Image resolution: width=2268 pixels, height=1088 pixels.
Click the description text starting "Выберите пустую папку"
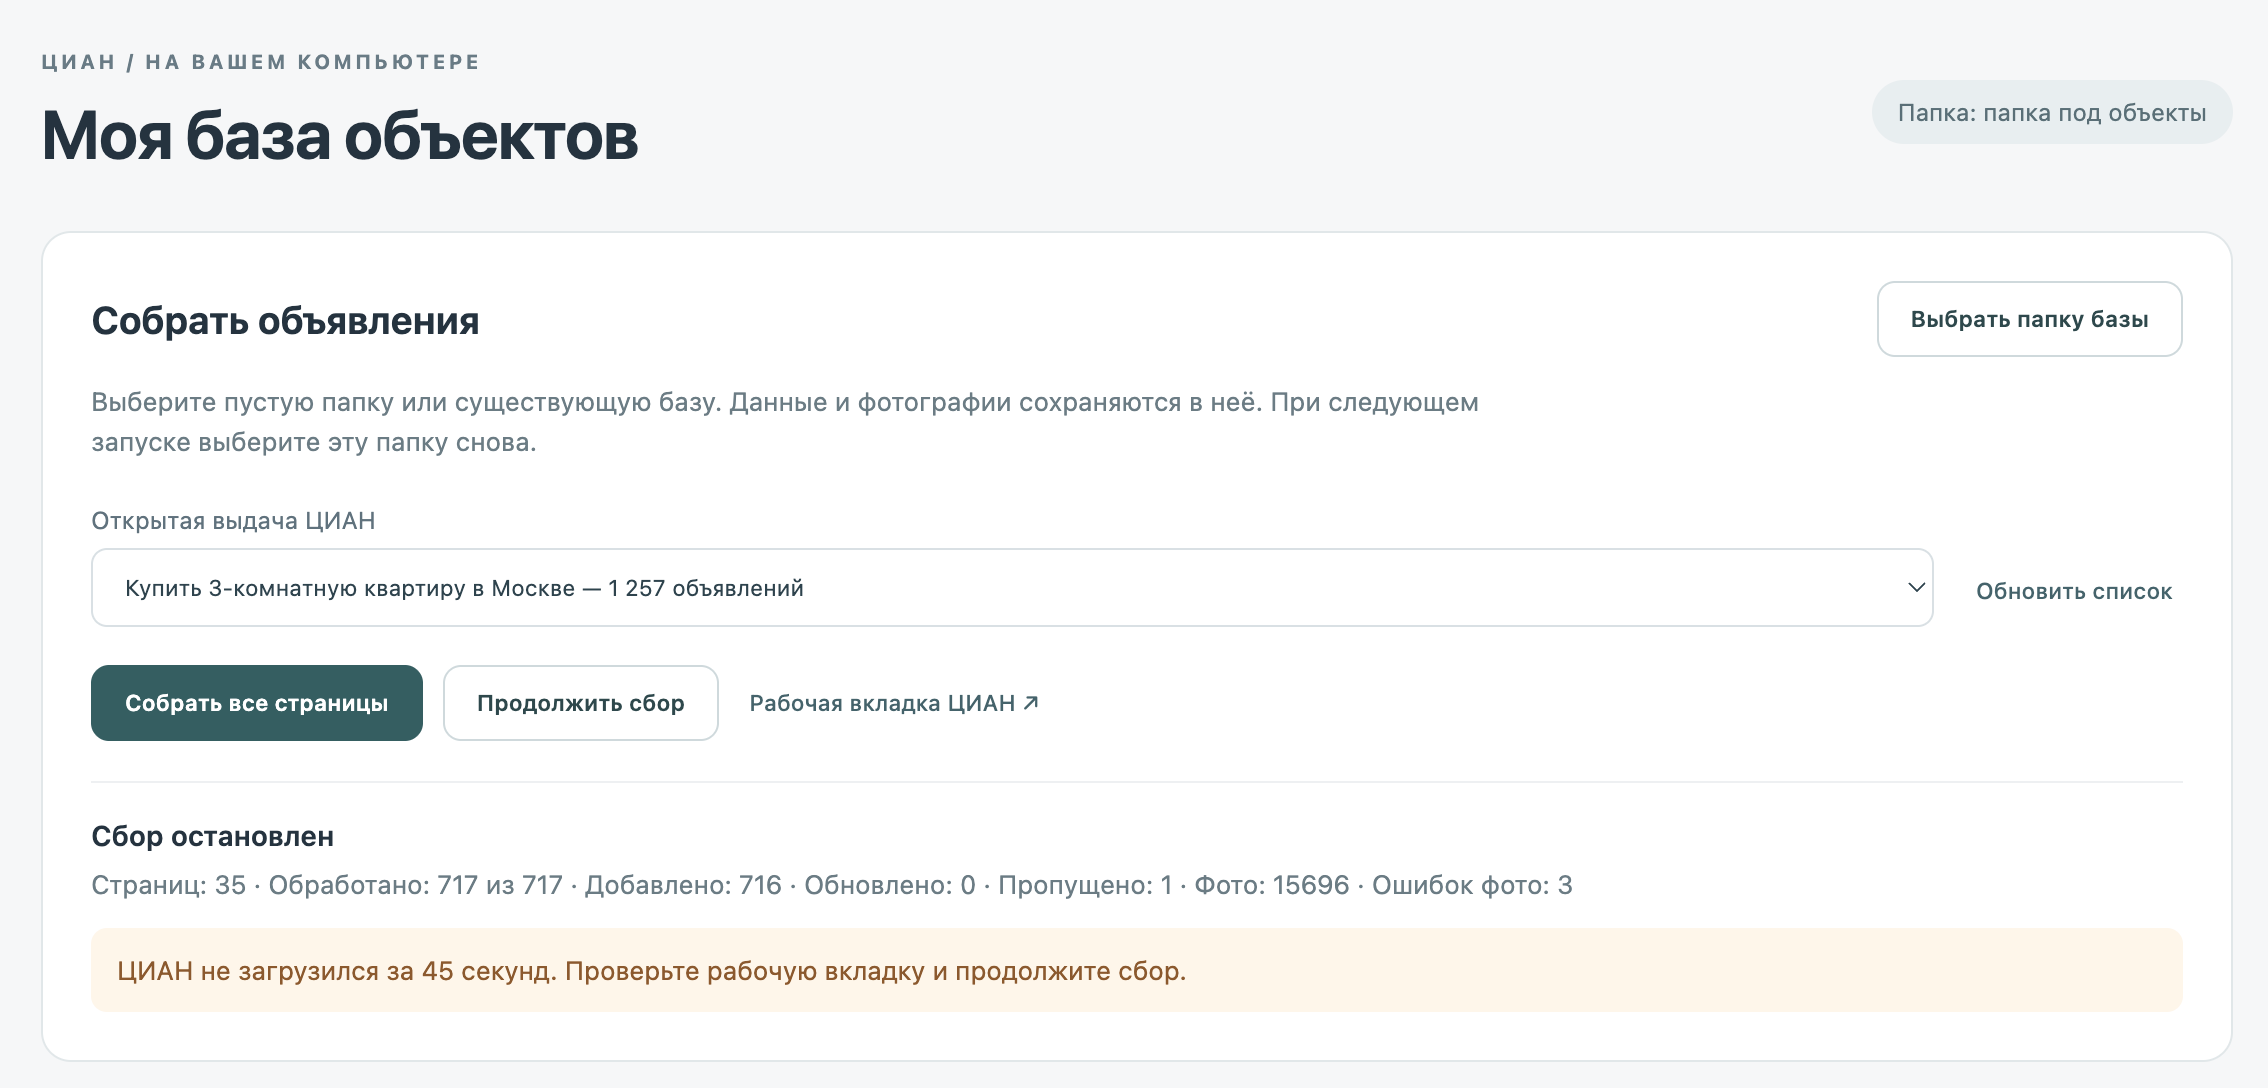[785, 422]
